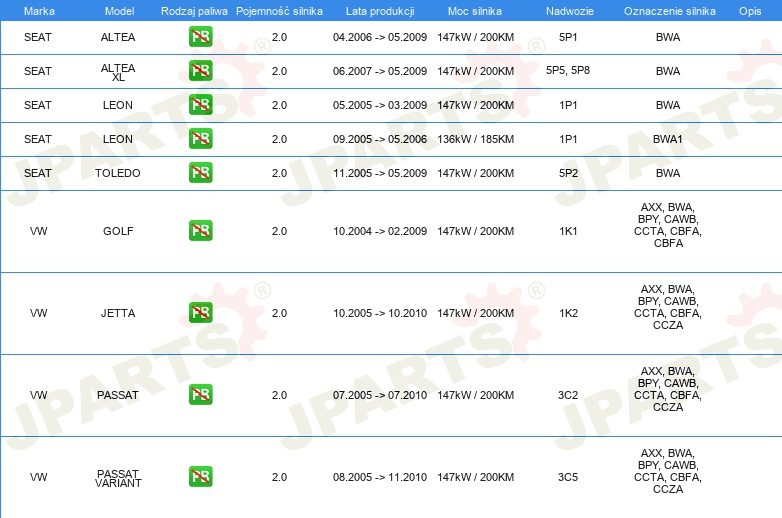Click the 1K2 body code
Image resolution: width=782 pixels, height=518 pixels.
(568, 313)
